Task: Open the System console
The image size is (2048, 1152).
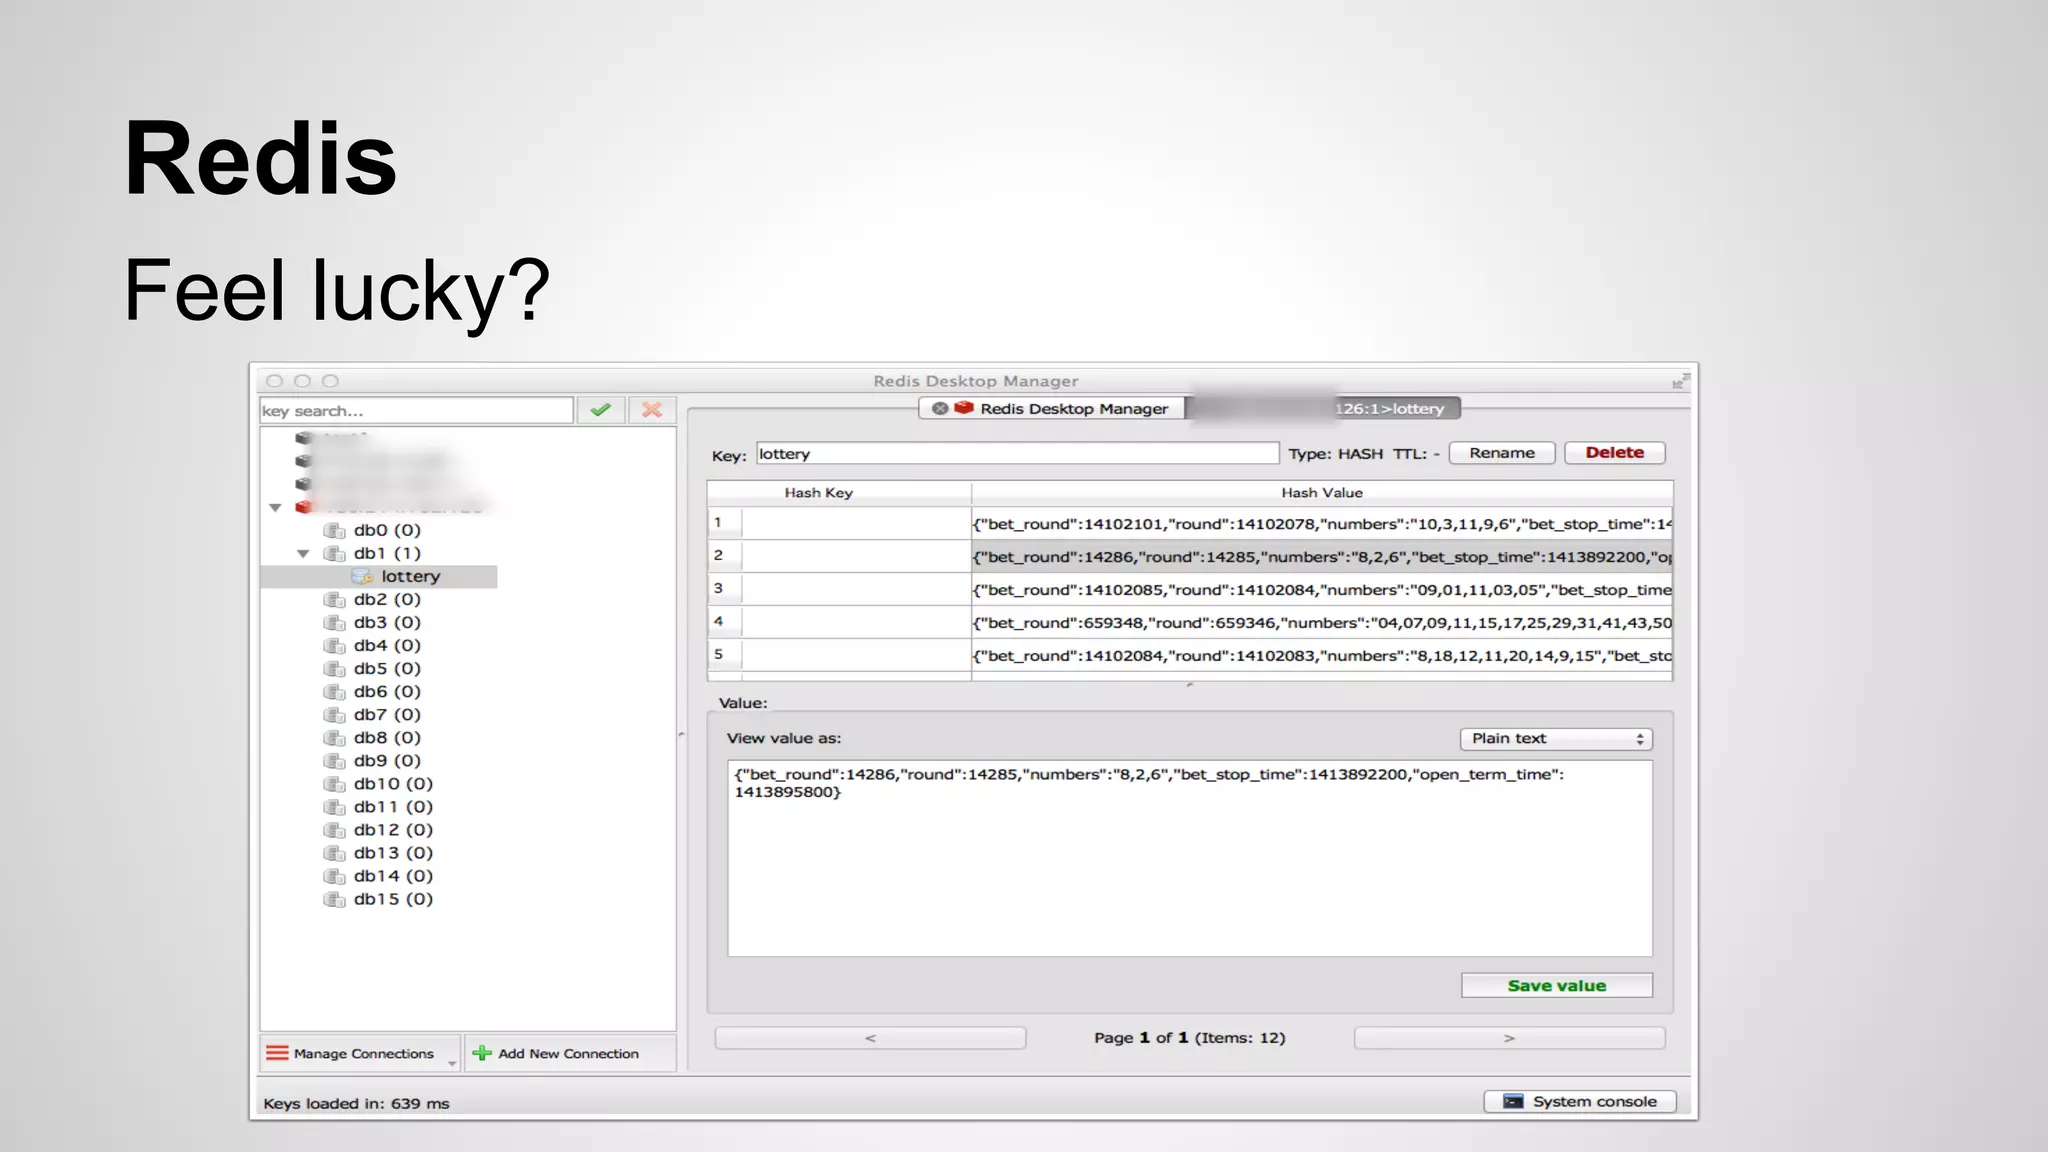Action: coord(1580,1101)
